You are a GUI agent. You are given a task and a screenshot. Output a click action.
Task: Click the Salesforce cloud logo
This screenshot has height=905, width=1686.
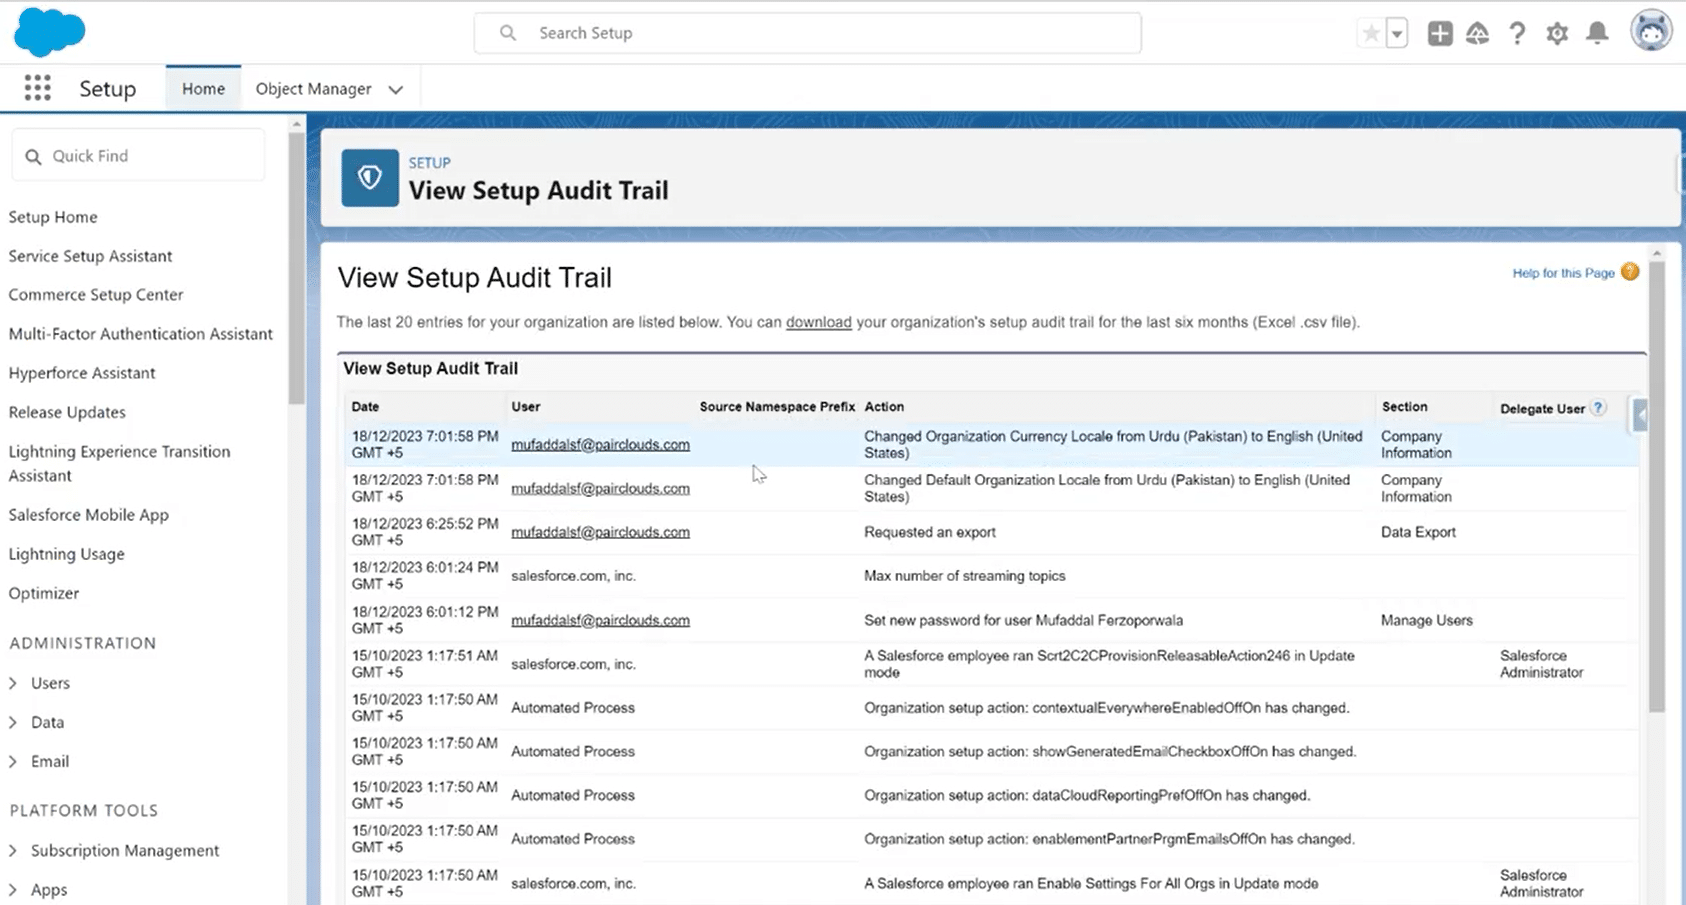tap(49, 32)
